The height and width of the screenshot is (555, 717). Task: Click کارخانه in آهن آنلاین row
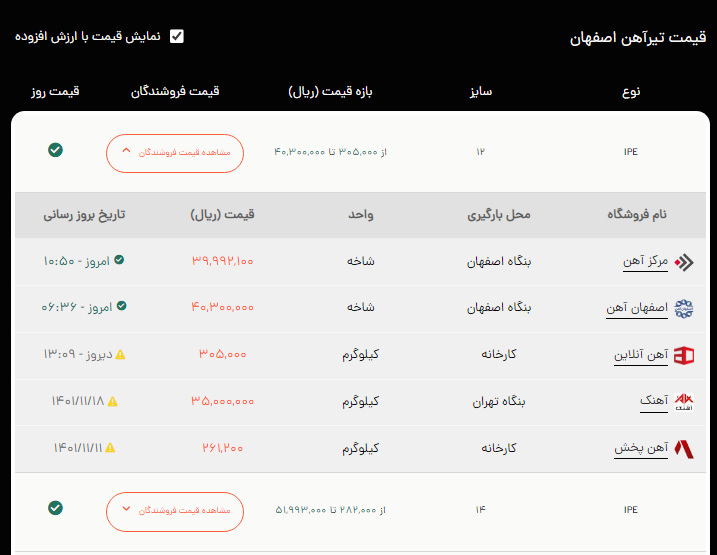pyautogui.click(x=498, y=354)
